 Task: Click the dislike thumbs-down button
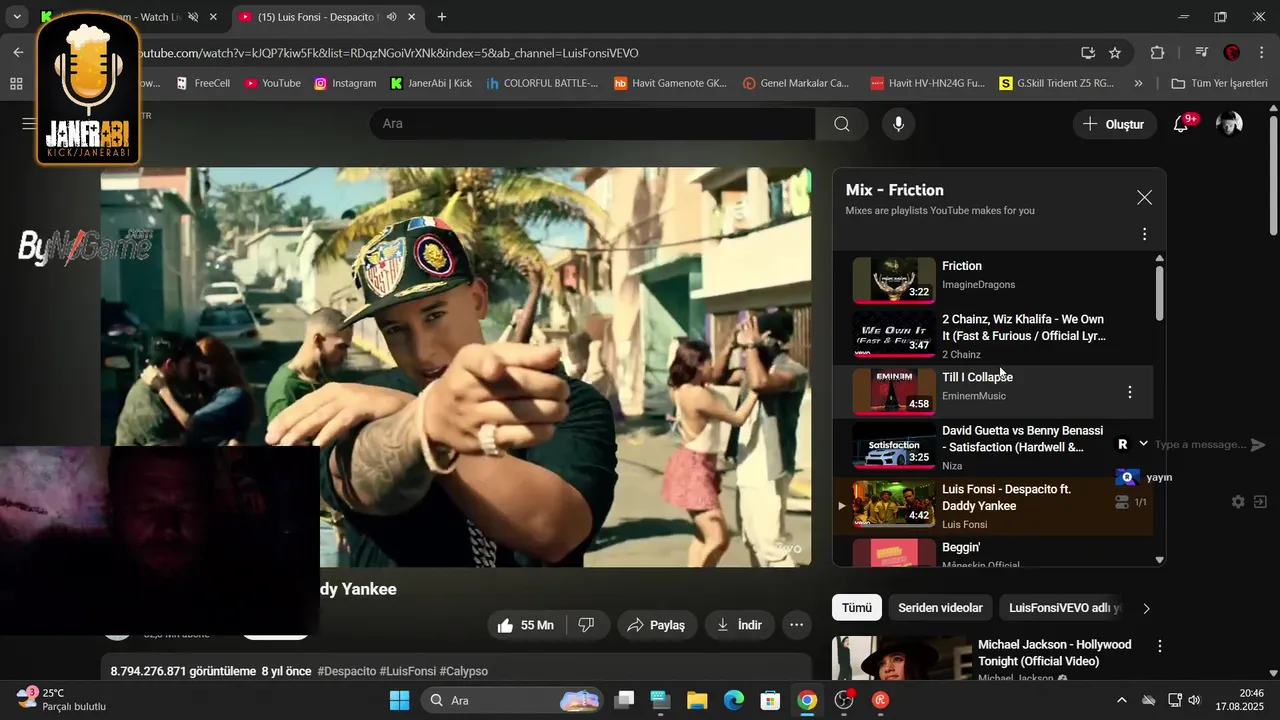coord(587,625)
